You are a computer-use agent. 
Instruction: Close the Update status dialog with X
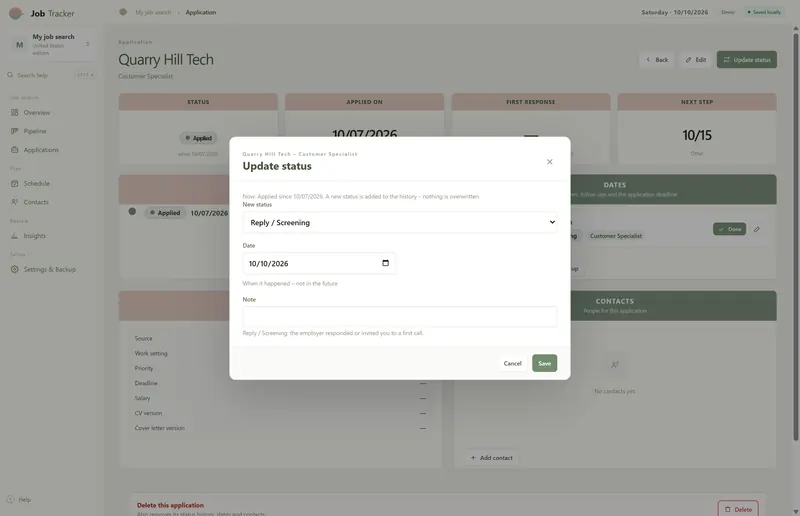pyautogui.click(x=549, y=162)
